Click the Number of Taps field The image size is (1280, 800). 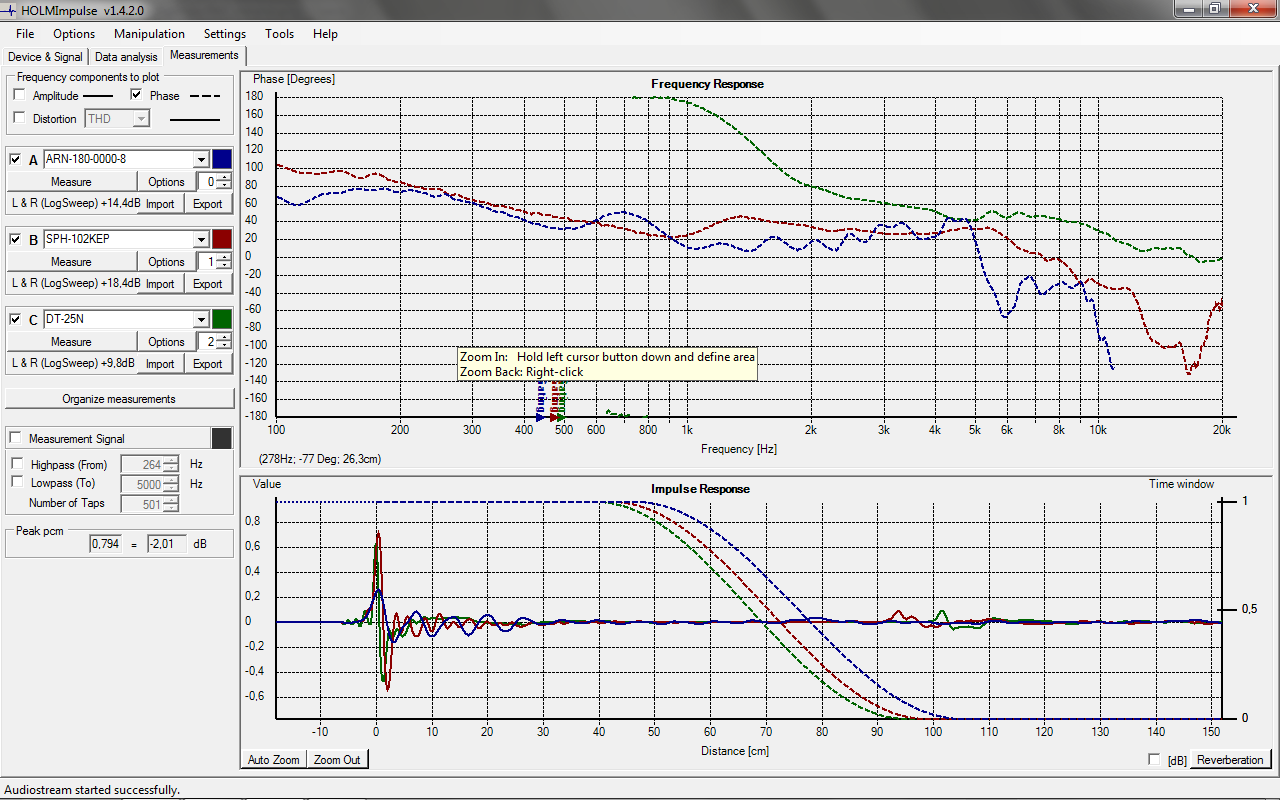pos(149,503)
